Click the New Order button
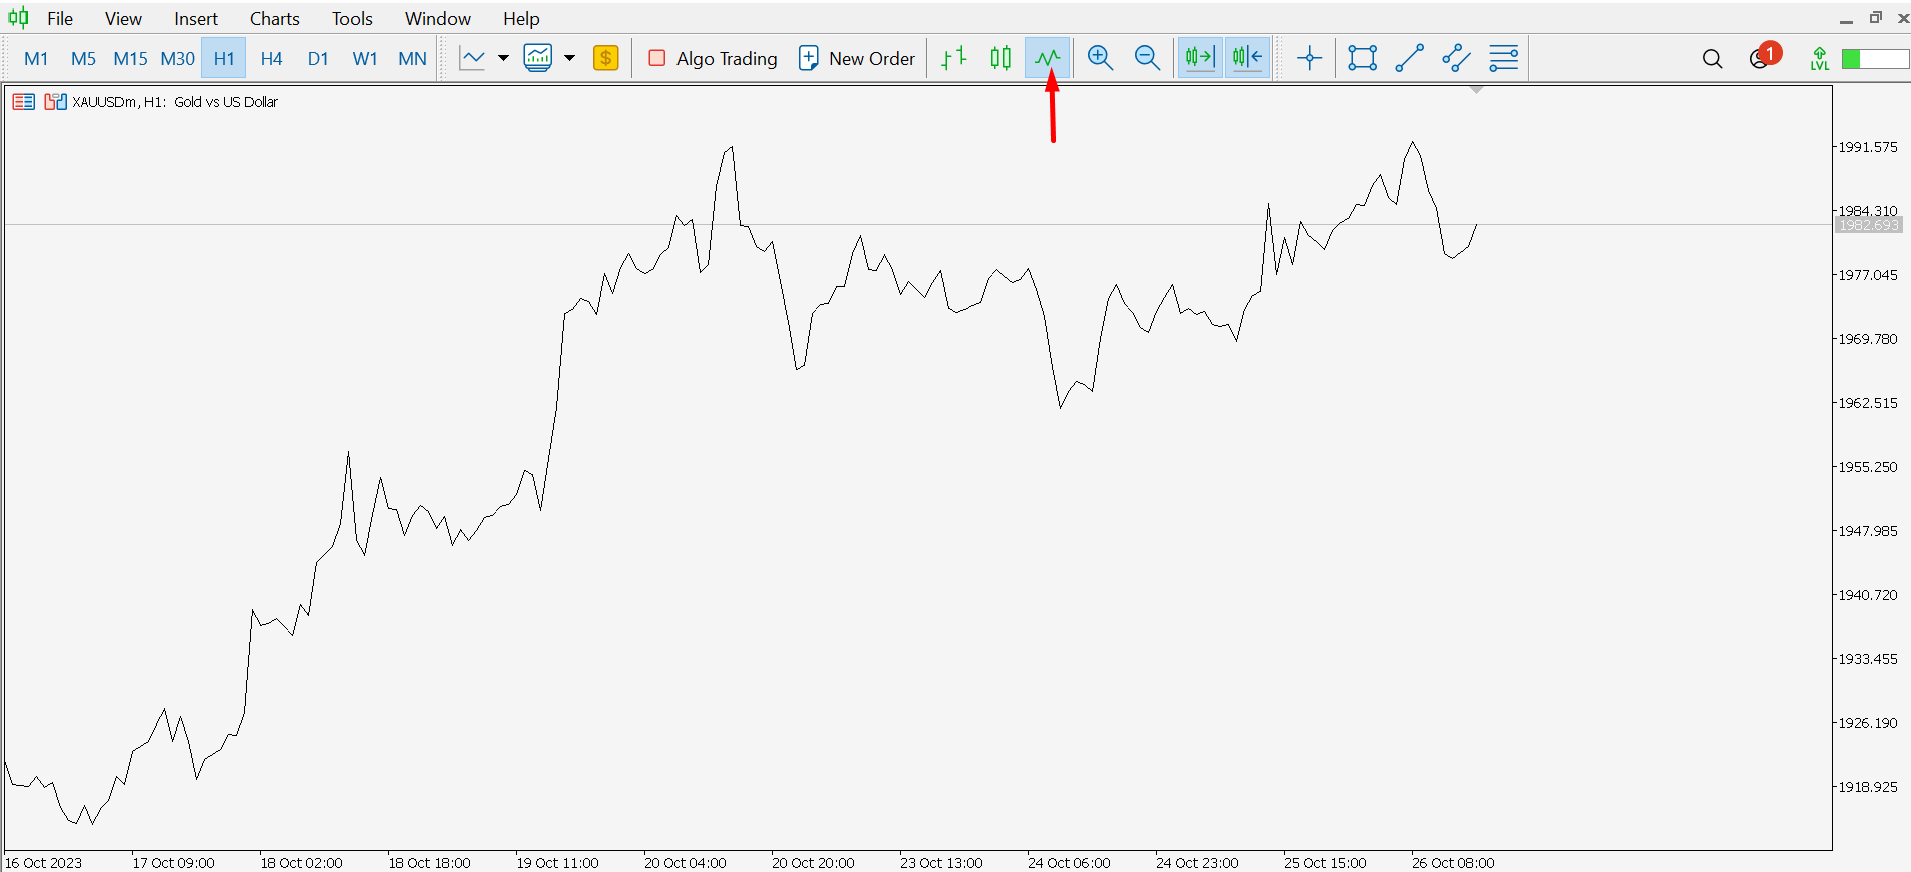1911x872 pixels. pos(857,58)
